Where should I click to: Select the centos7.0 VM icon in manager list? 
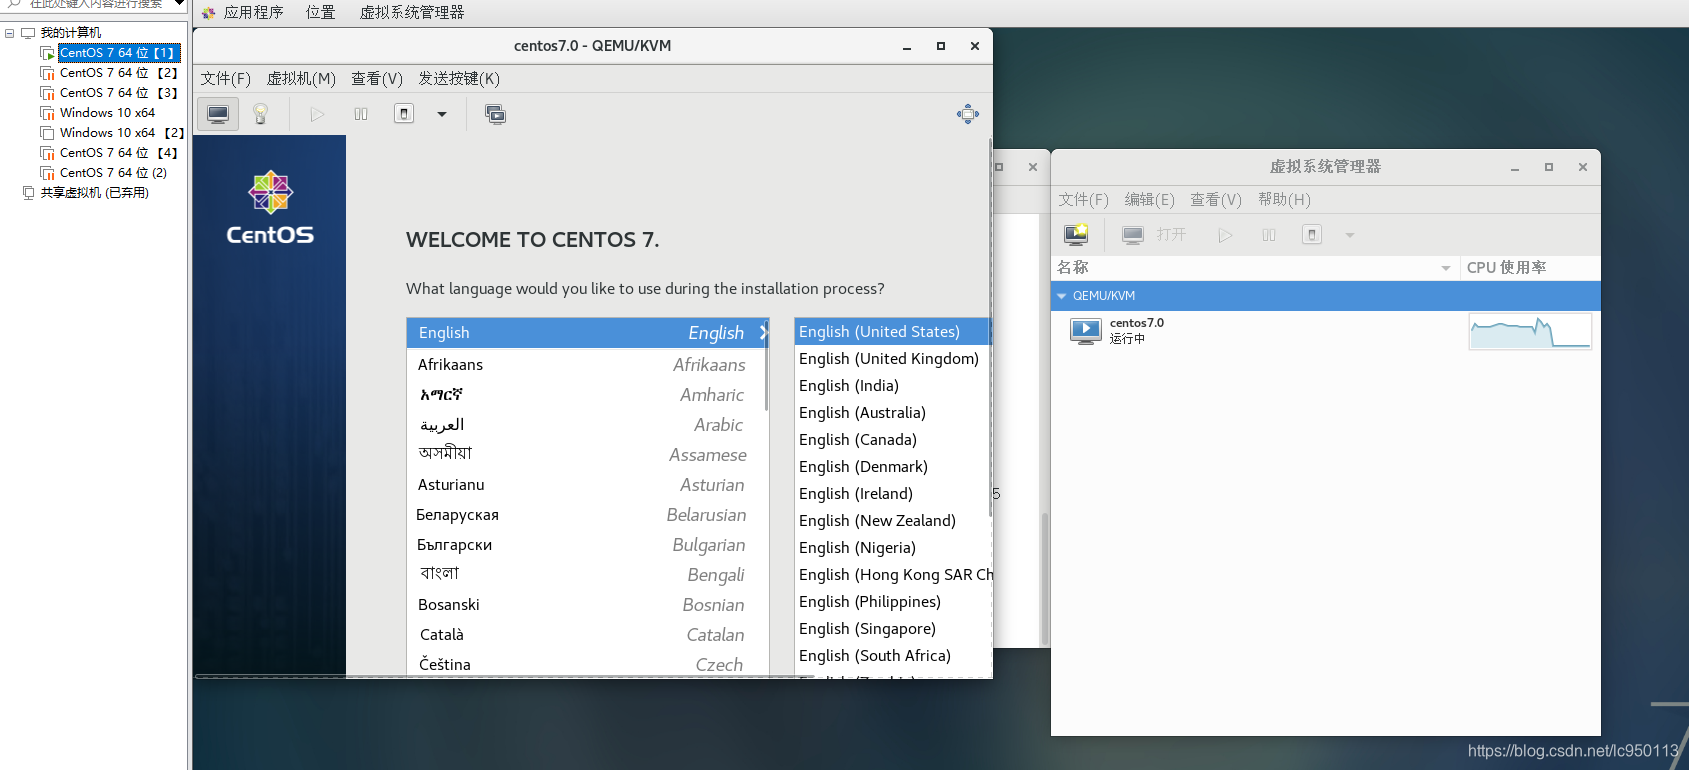(1085, 331)
